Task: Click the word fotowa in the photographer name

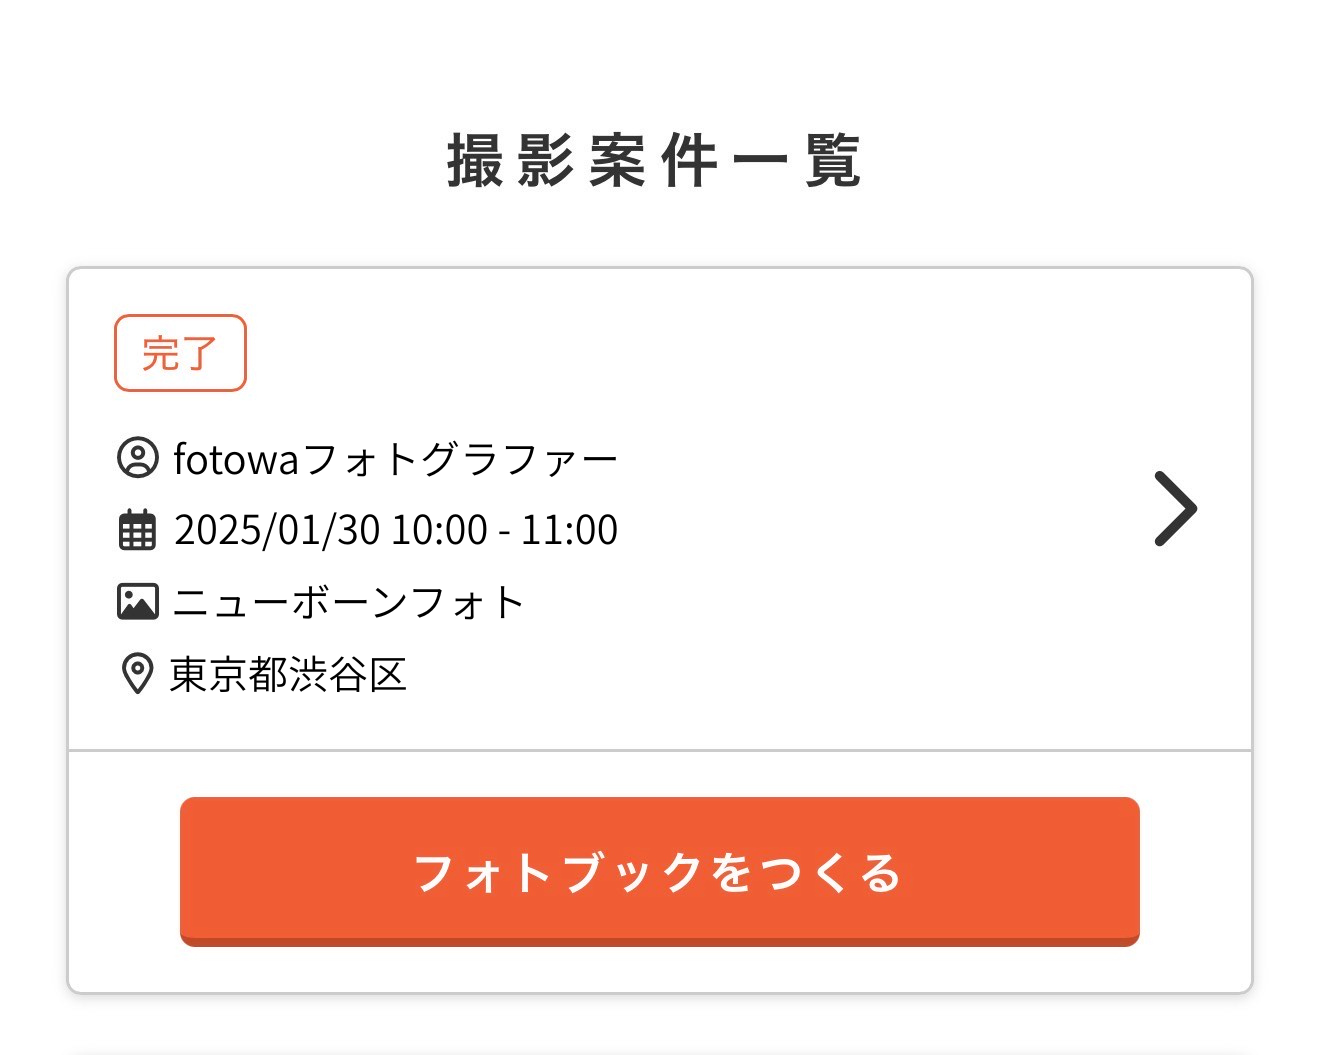Action: click(x=236, y=459)
